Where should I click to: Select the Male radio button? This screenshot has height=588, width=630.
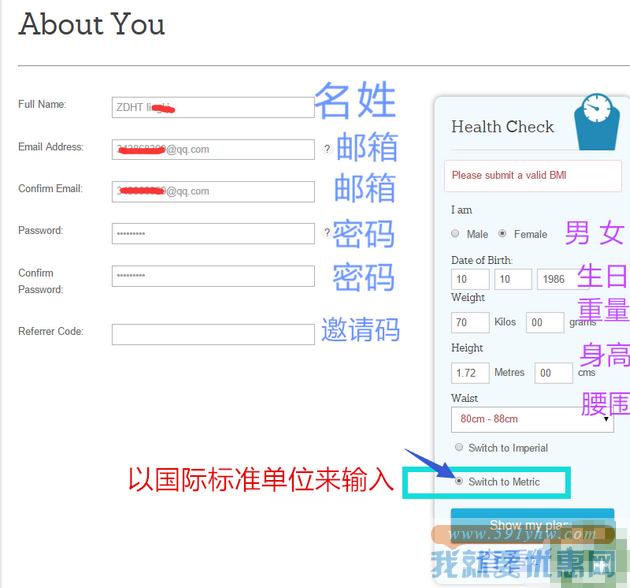point(455,234)
